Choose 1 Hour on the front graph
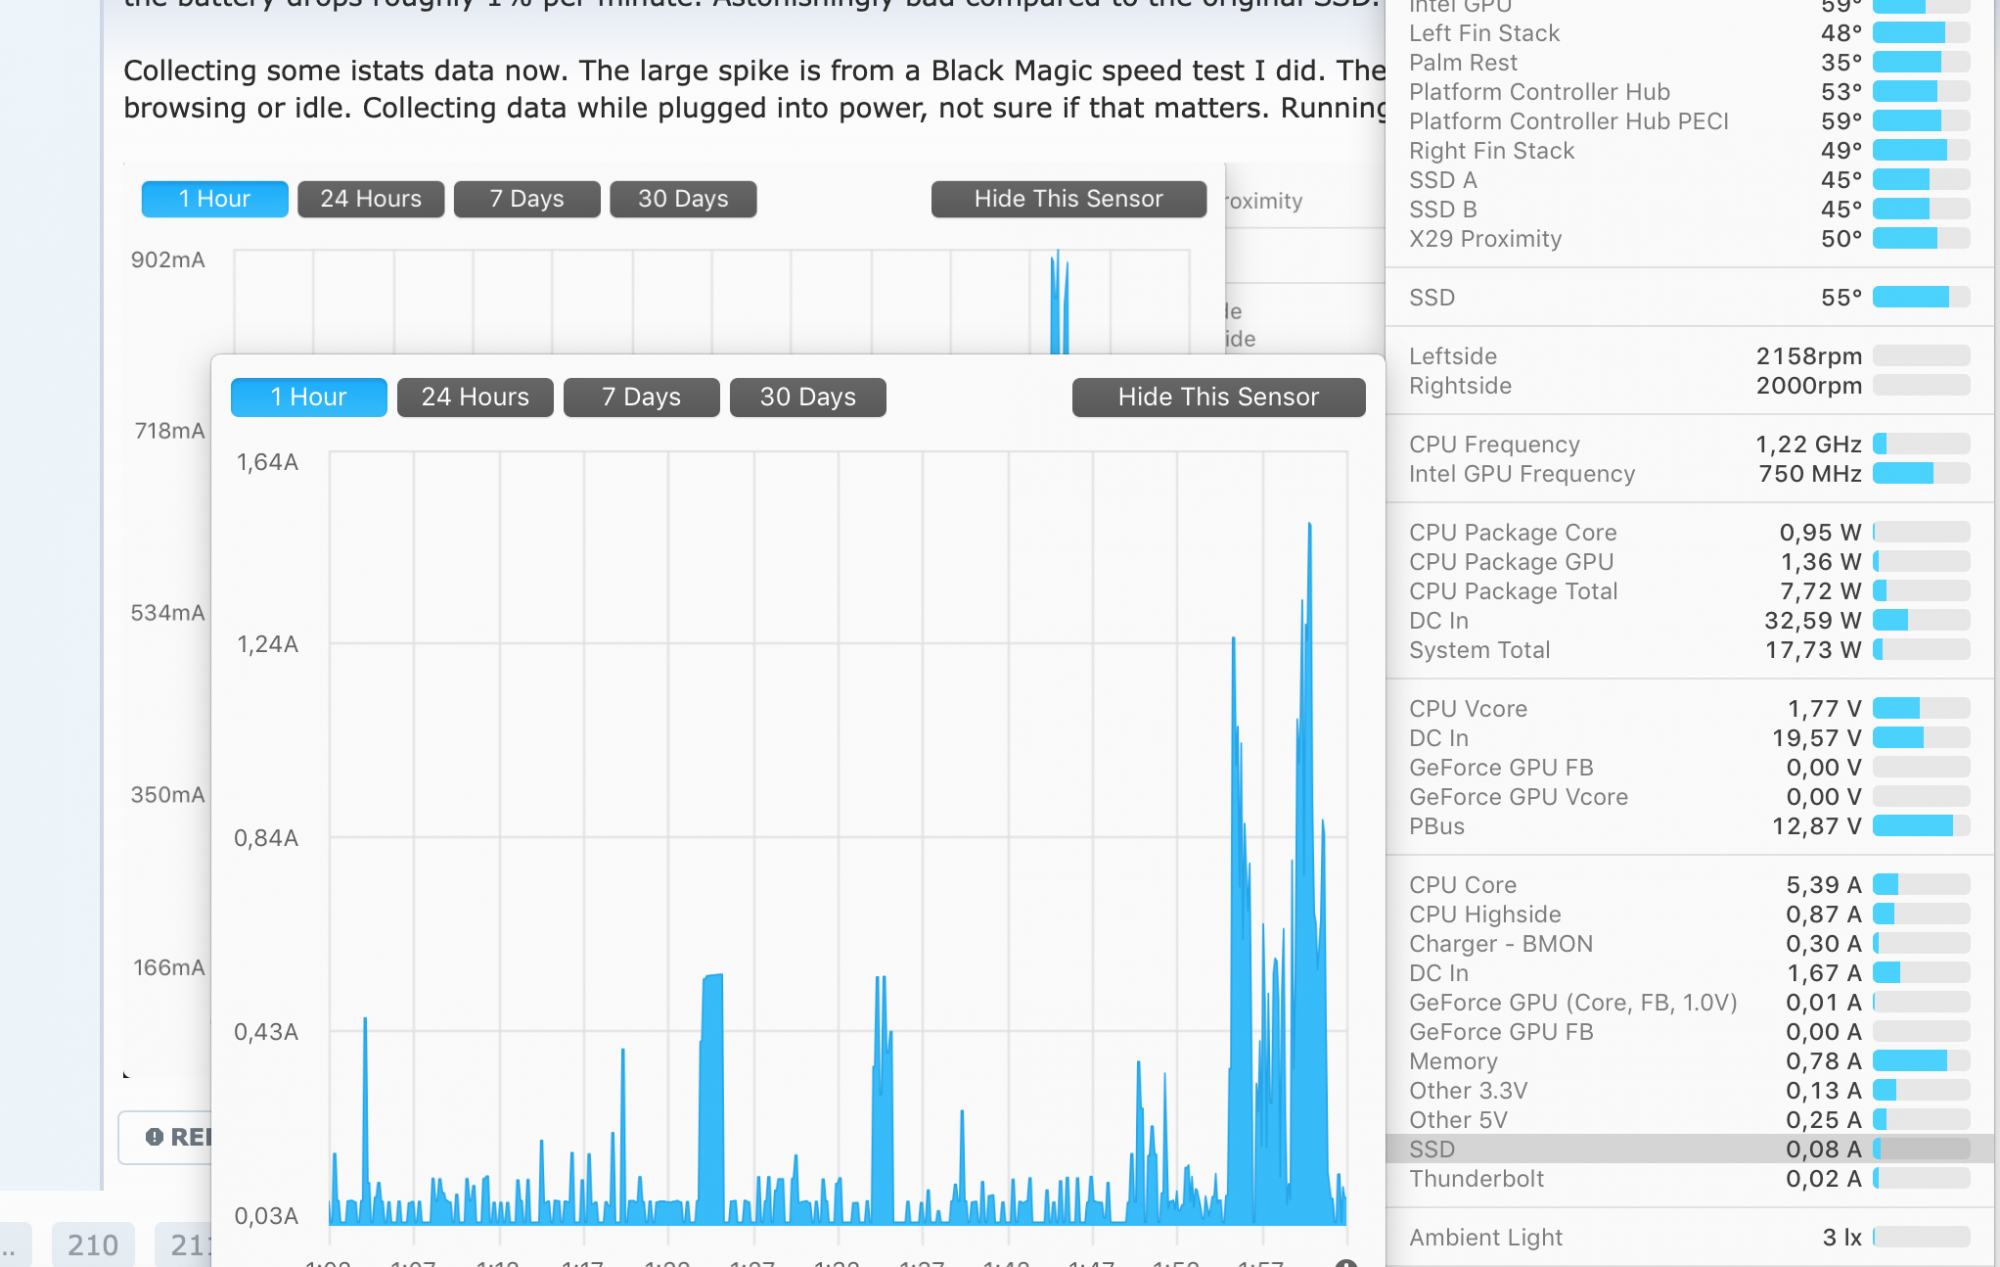 click(x=308, y=397)
